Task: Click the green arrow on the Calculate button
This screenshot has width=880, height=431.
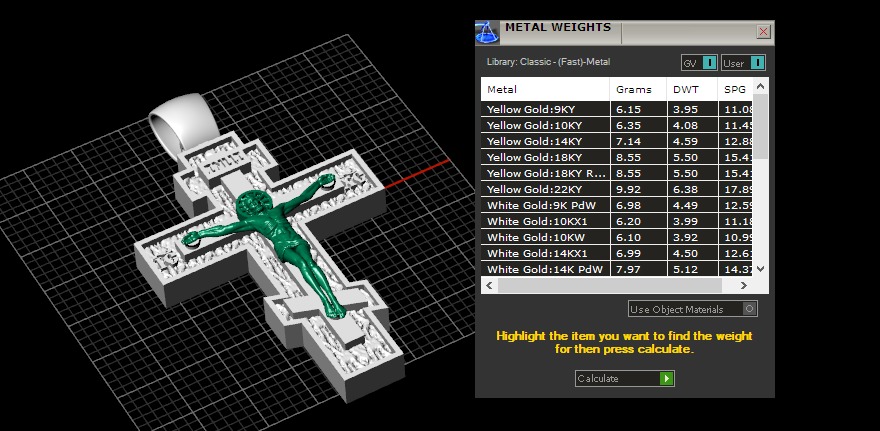Action: click(666, 378)
